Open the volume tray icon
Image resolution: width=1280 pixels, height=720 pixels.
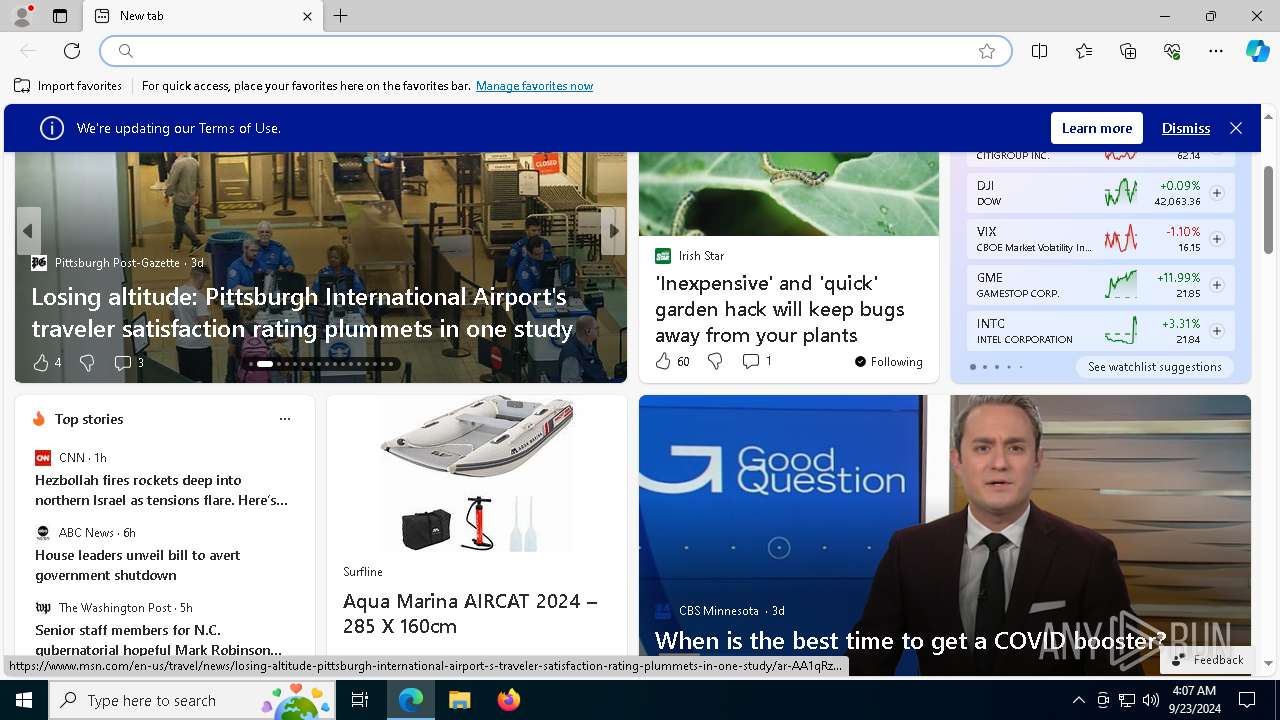click(x=1150, y=700)
